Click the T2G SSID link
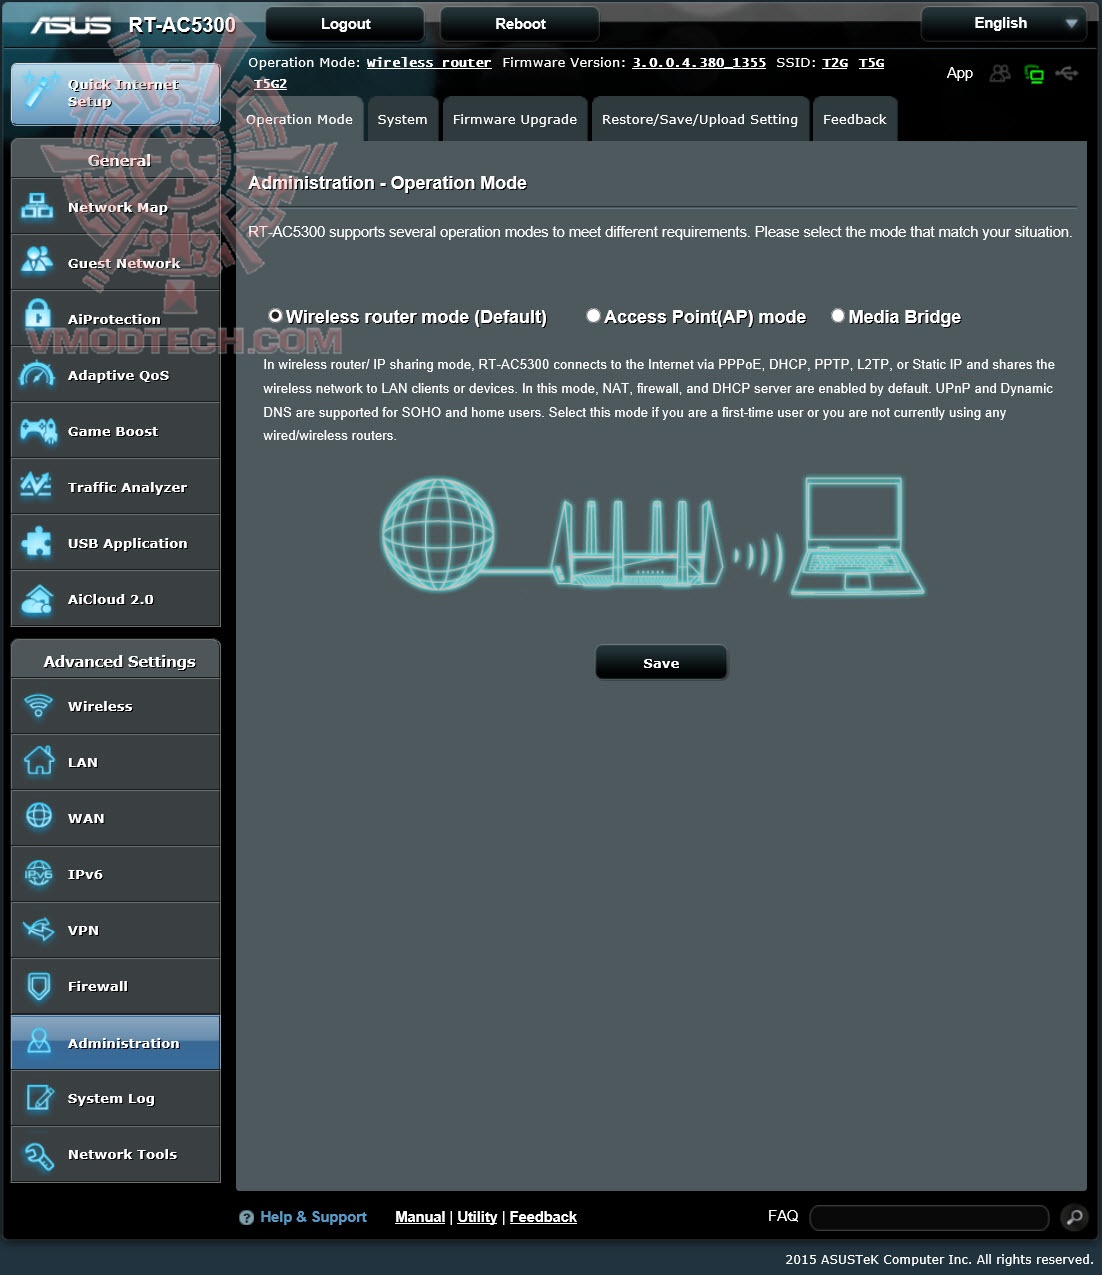The image size is (1102, 1275). [x=835, y=62]
